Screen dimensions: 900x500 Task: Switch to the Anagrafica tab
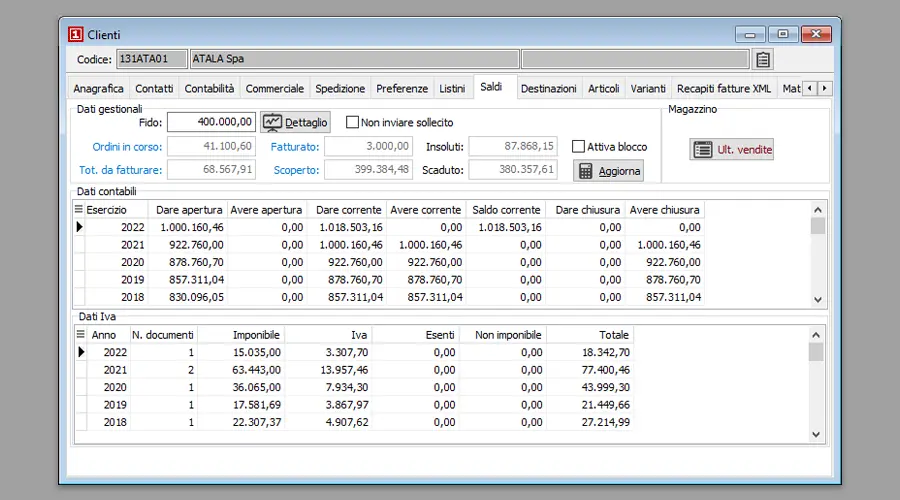(x=99, y=89)
